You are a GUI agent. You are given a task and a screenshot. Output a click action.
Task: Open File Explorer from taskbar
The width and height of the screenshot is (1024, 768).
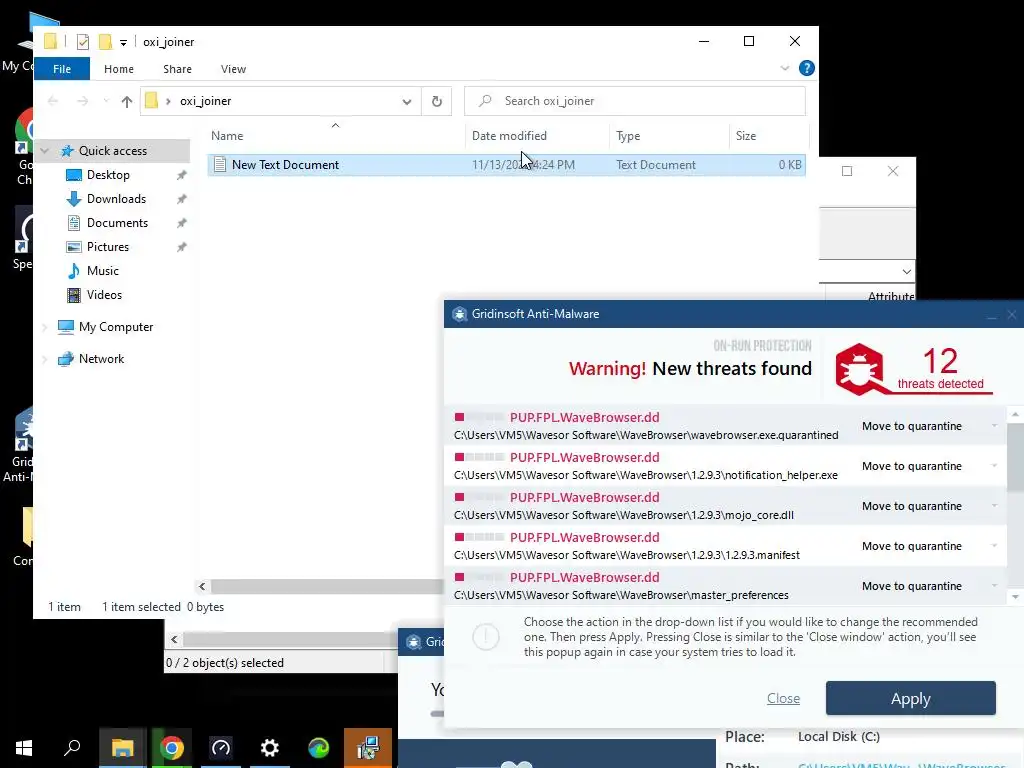(122, 748)
